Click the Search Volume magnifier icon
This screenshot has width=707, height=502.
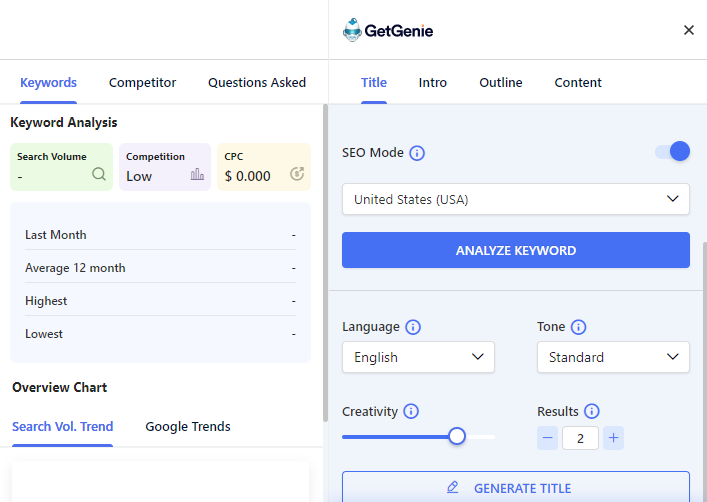click(x=99, y=174)
